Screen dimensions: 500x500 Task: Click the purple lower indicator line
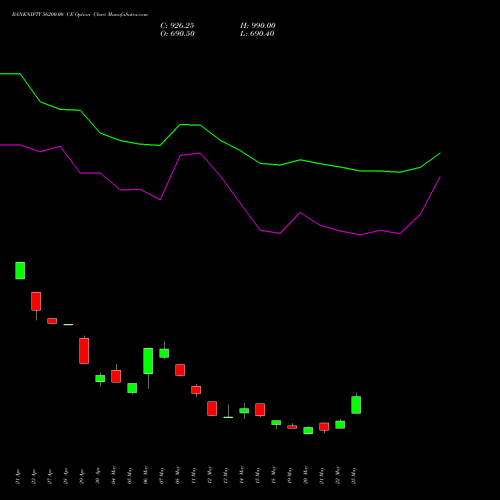[220, 175]
